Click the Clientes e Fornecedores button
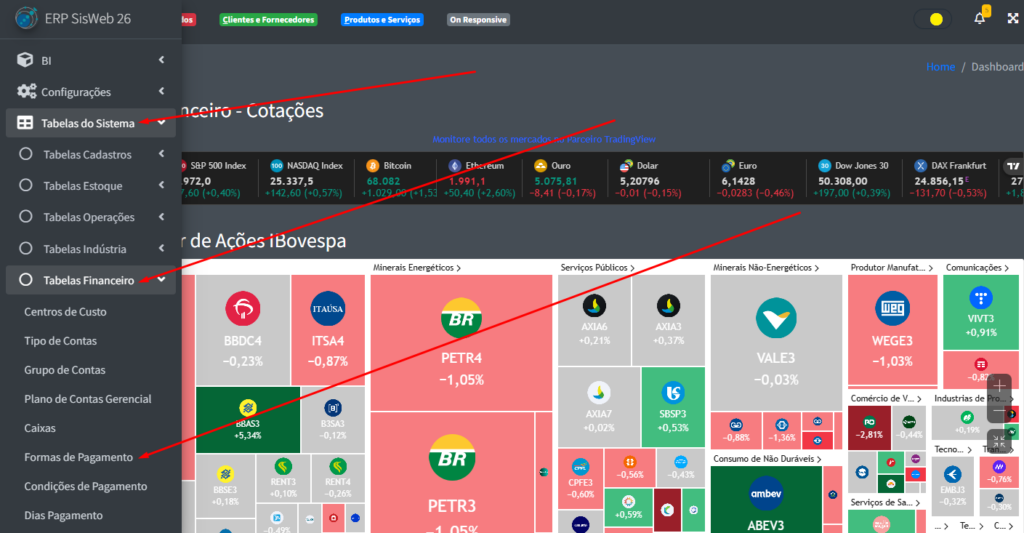The width and height of the screenshot is (1024, 533). pyautogui.click(x=268, y=19)
